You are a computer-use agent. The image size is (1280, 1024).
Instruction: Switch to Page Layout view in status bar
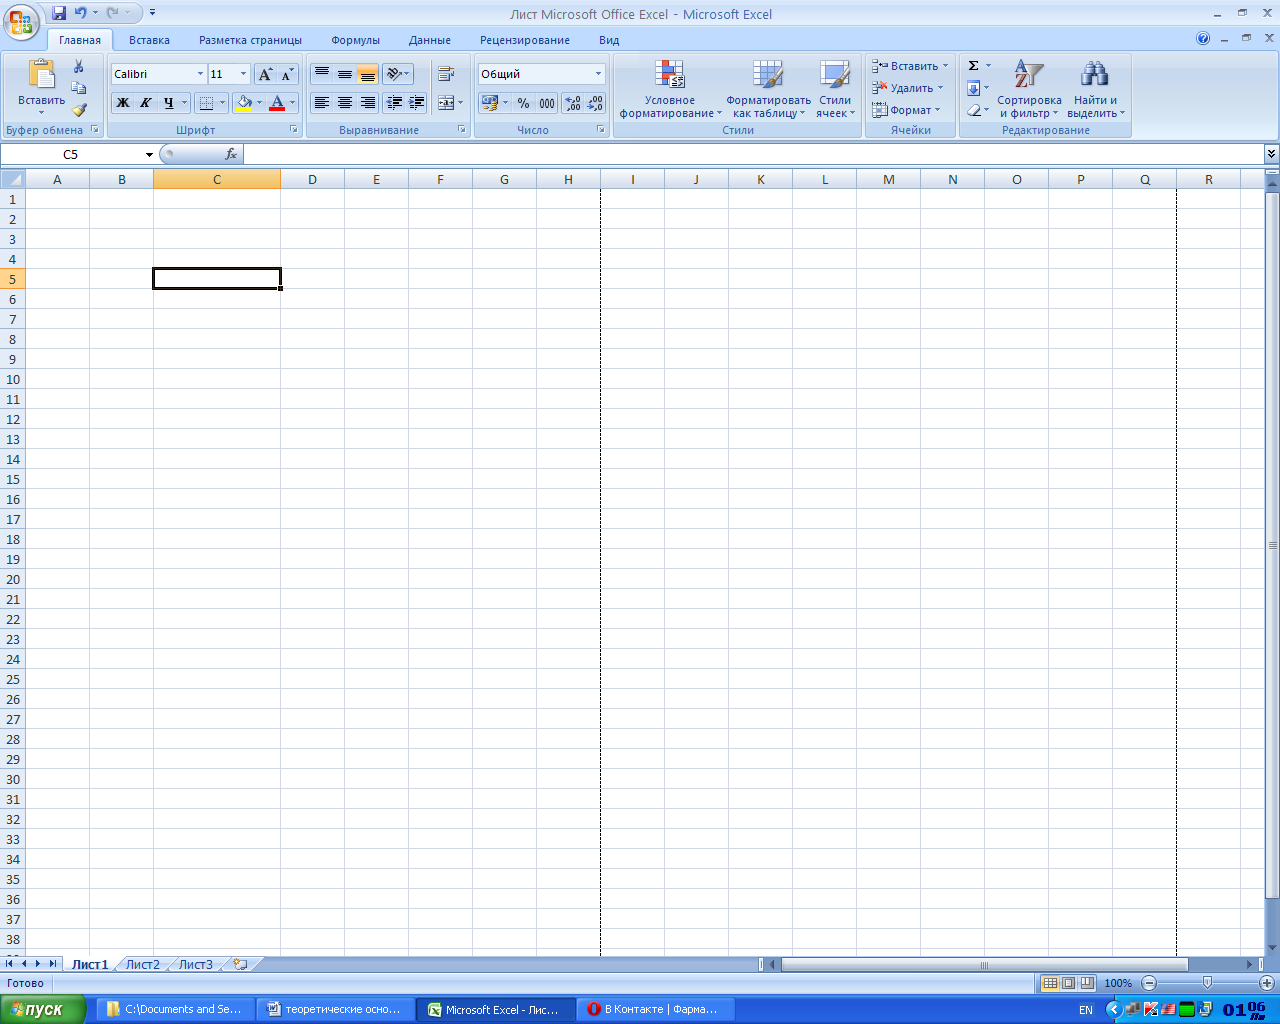point(1069,983)
